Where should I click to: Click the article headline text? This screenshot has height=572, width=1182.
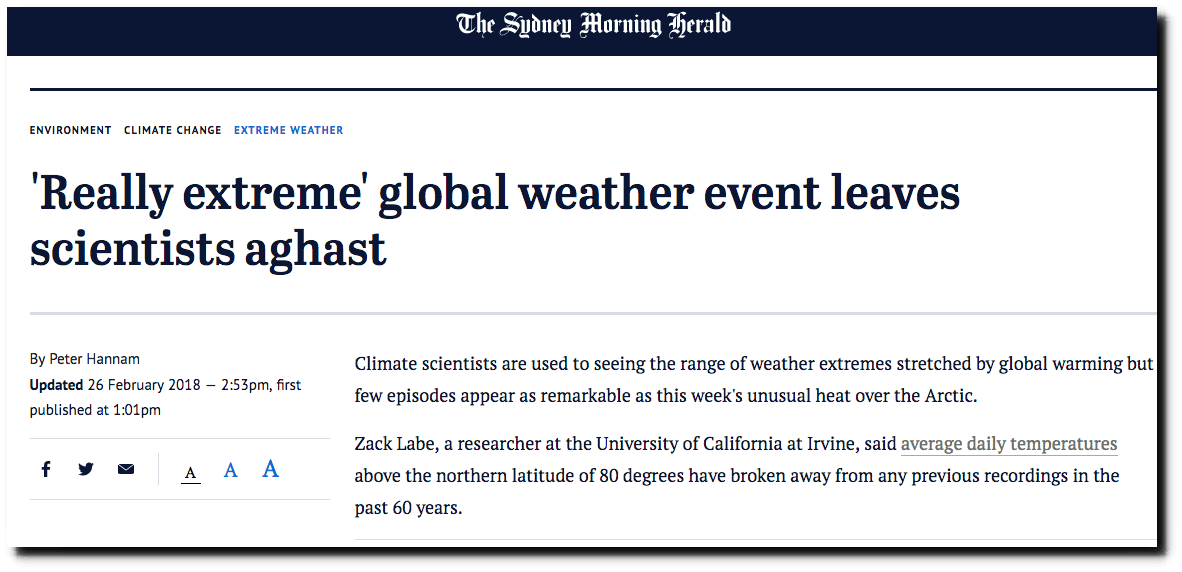[495, 221]
